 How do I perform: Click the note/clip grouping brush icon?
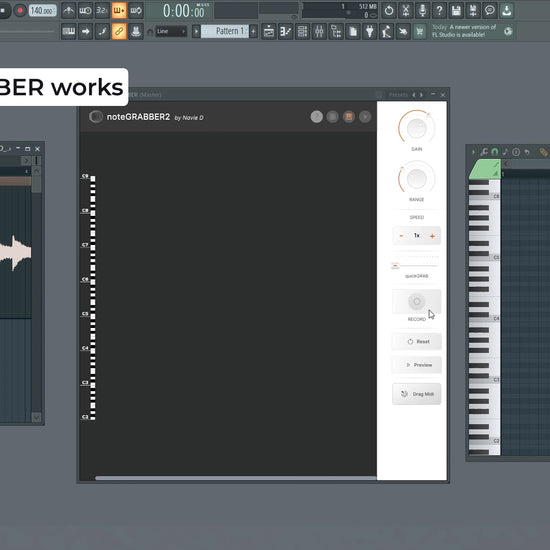(102, 32)
